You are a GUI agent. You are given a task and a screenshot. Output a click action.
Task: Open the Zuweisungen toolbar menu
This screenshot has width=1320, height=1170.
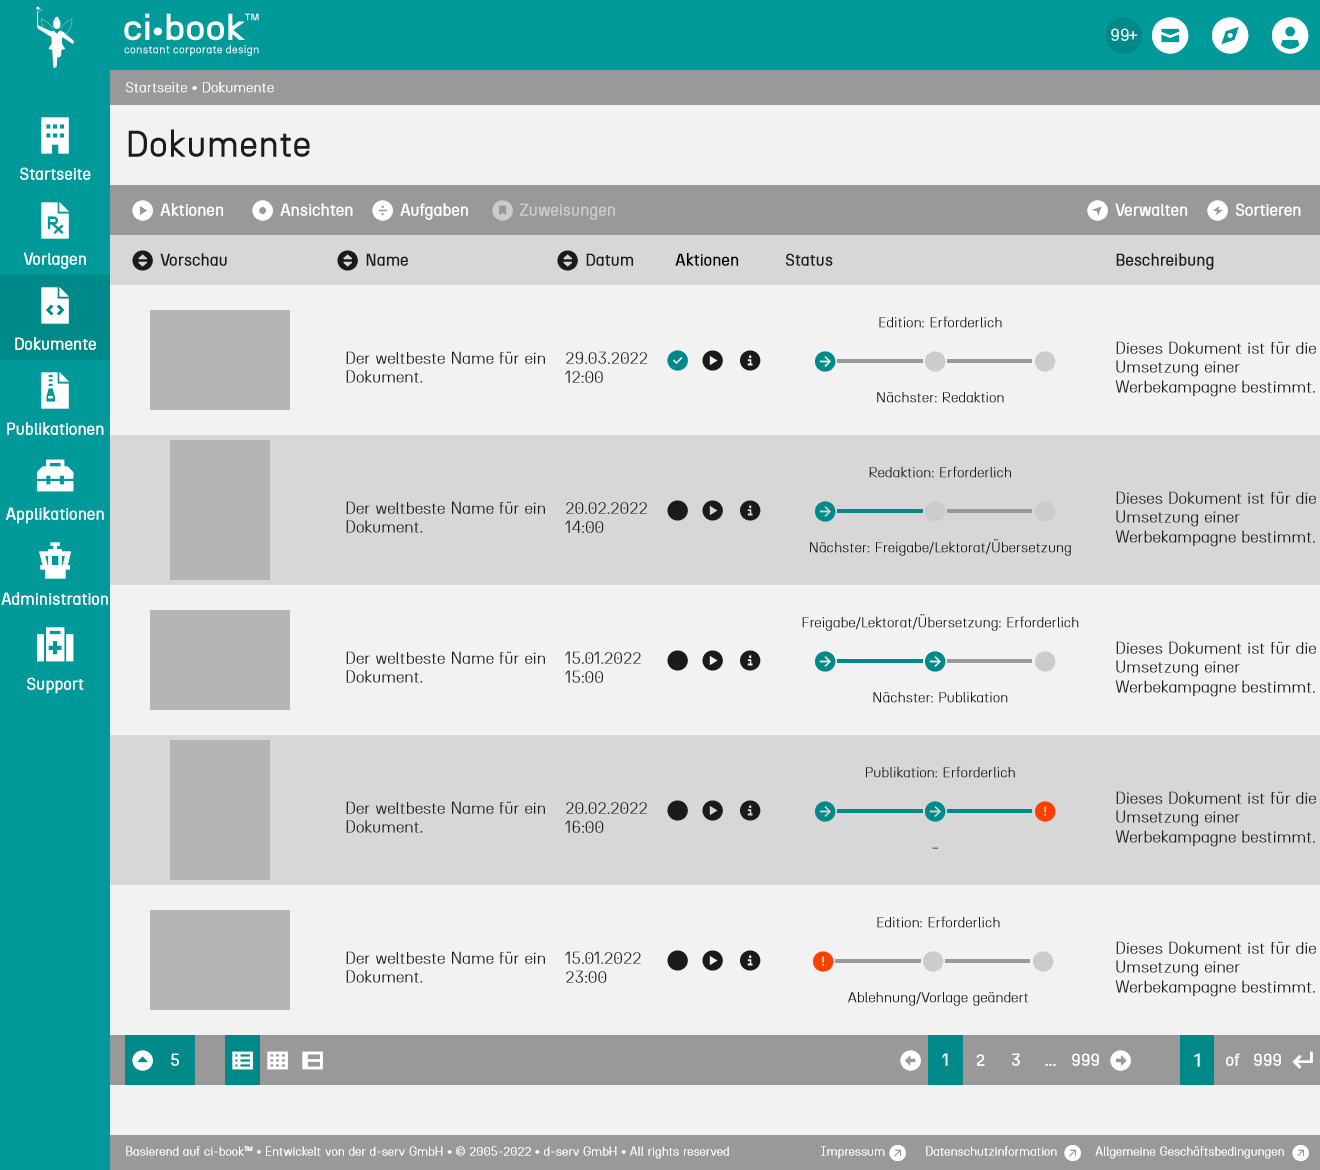[554, 210]
